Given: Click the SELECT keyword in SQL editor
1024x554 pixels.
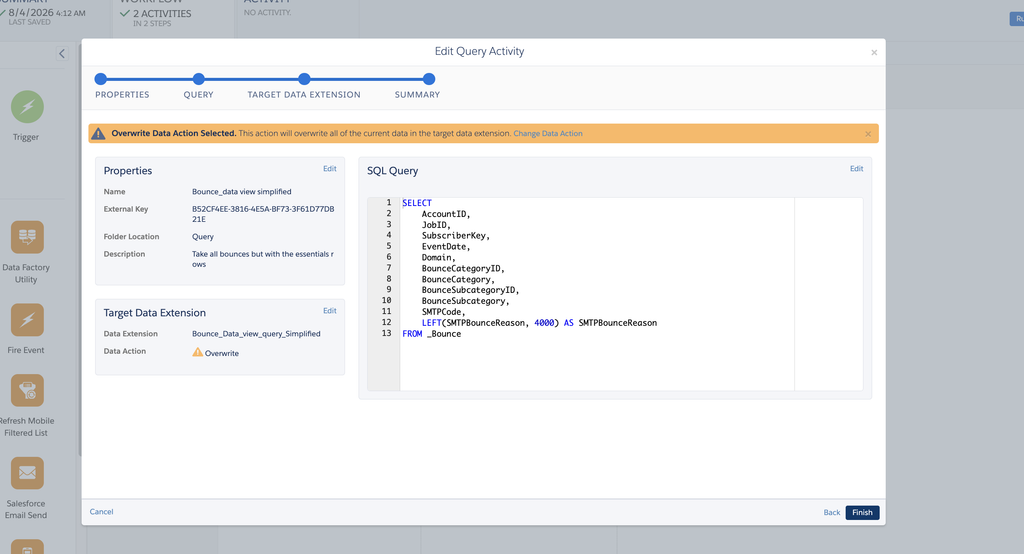Looking at the screenshot, I should coord(417,203).
